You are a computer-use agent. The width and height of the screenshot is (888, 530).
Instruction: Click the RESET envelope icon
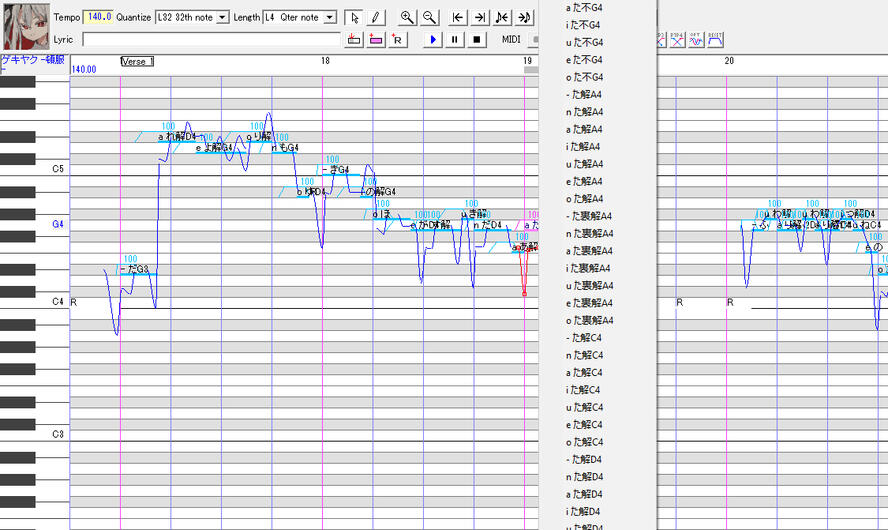click(x=715, y=40)
